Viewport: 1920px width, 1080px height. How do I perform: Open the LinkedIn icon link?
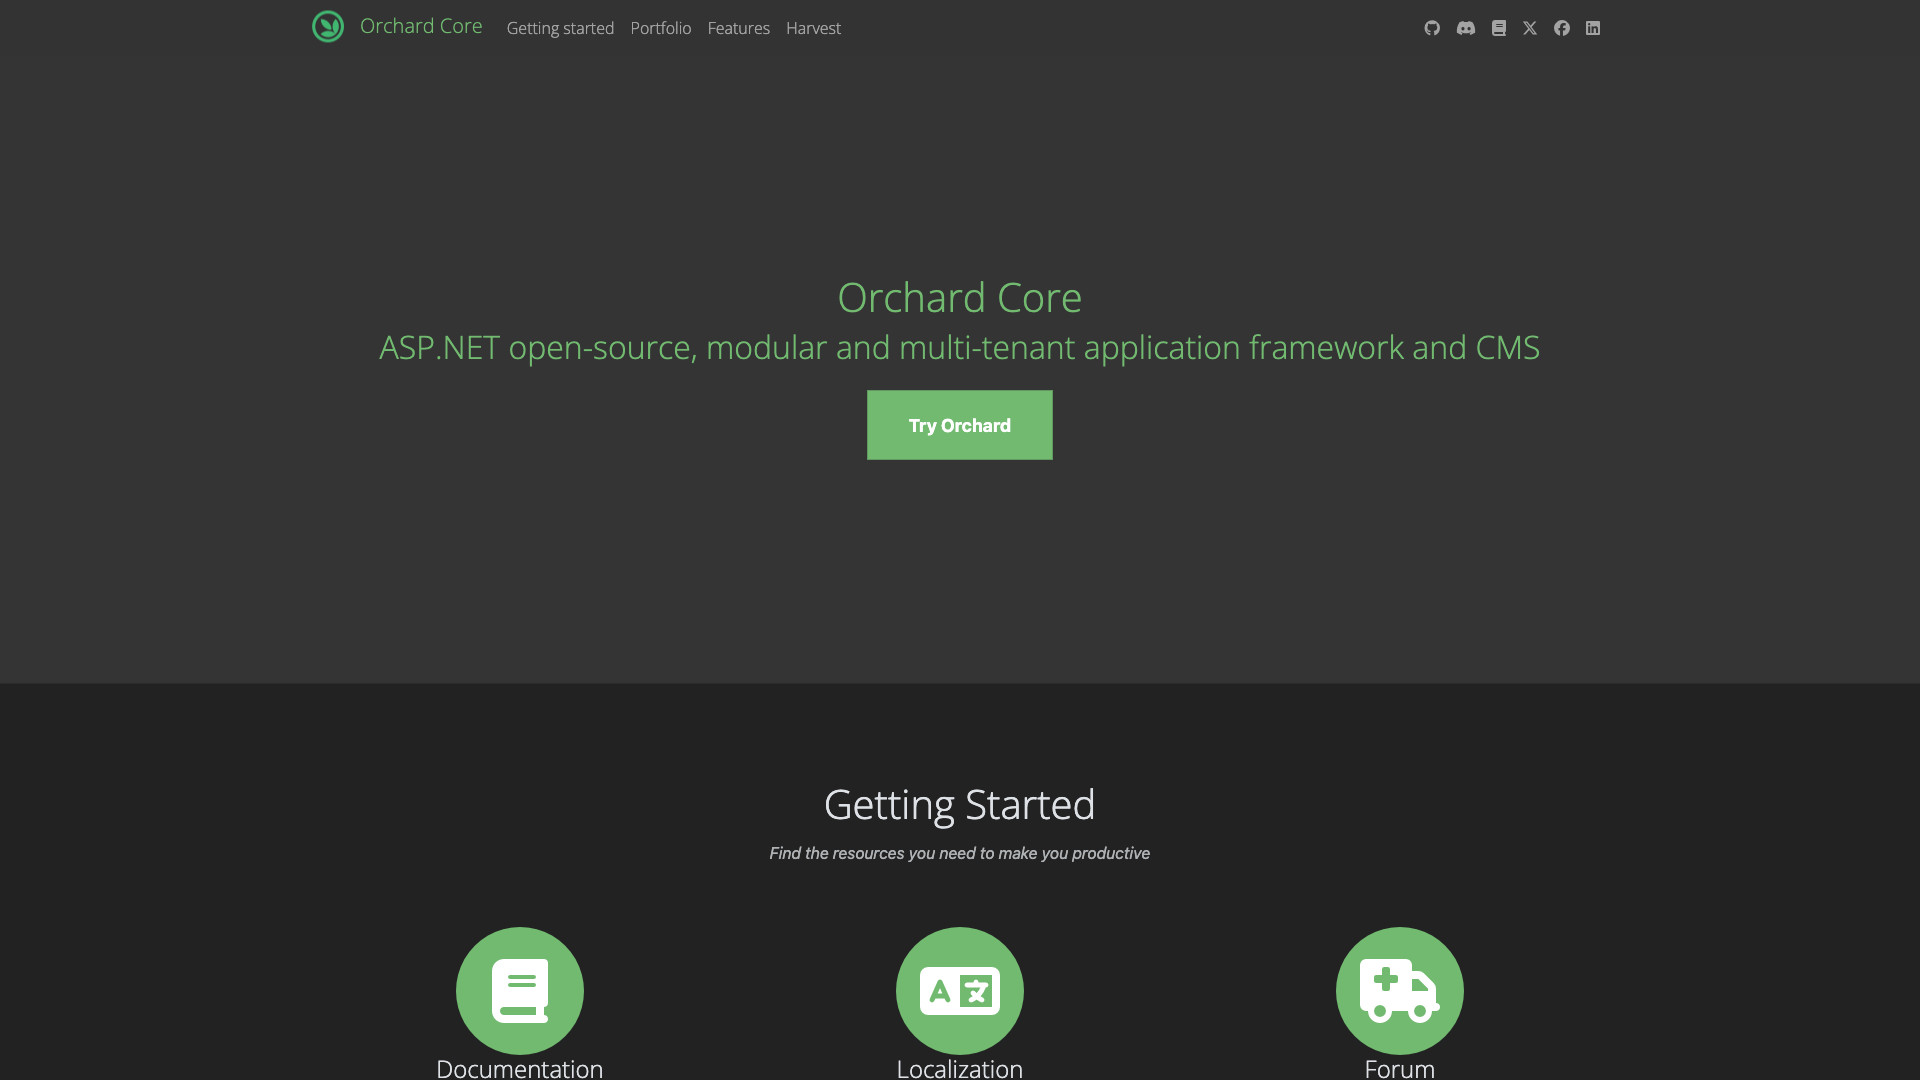click(1593, 28)
